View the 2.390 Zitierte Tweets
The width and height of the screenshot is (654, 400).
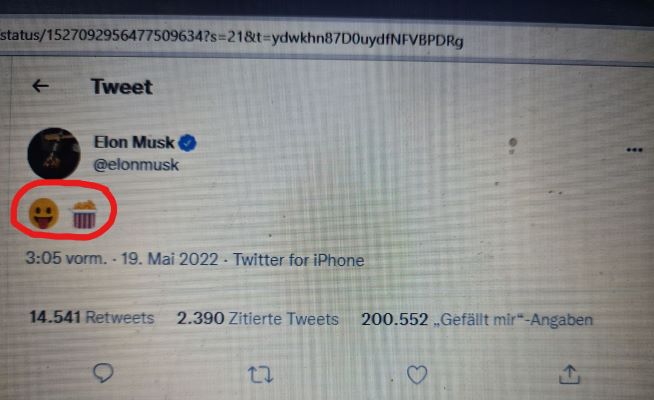(257, 319)
